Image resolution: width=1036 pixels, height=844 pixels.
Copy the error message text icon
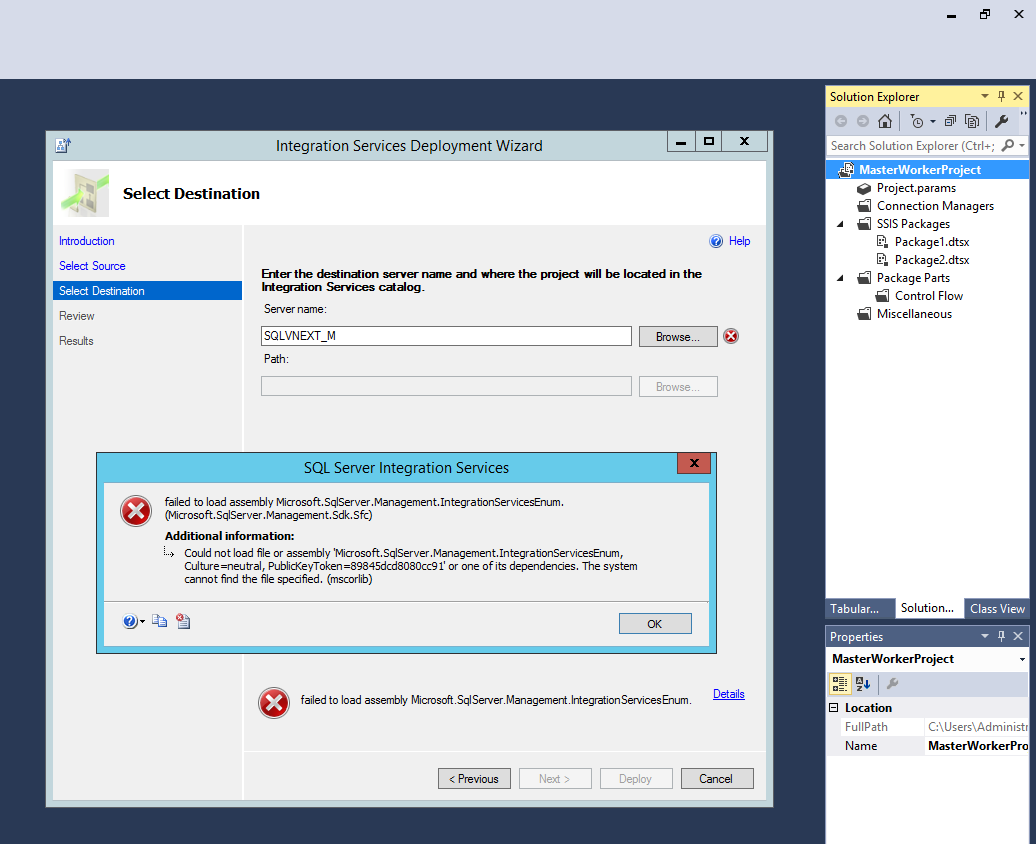coord(159,621)
